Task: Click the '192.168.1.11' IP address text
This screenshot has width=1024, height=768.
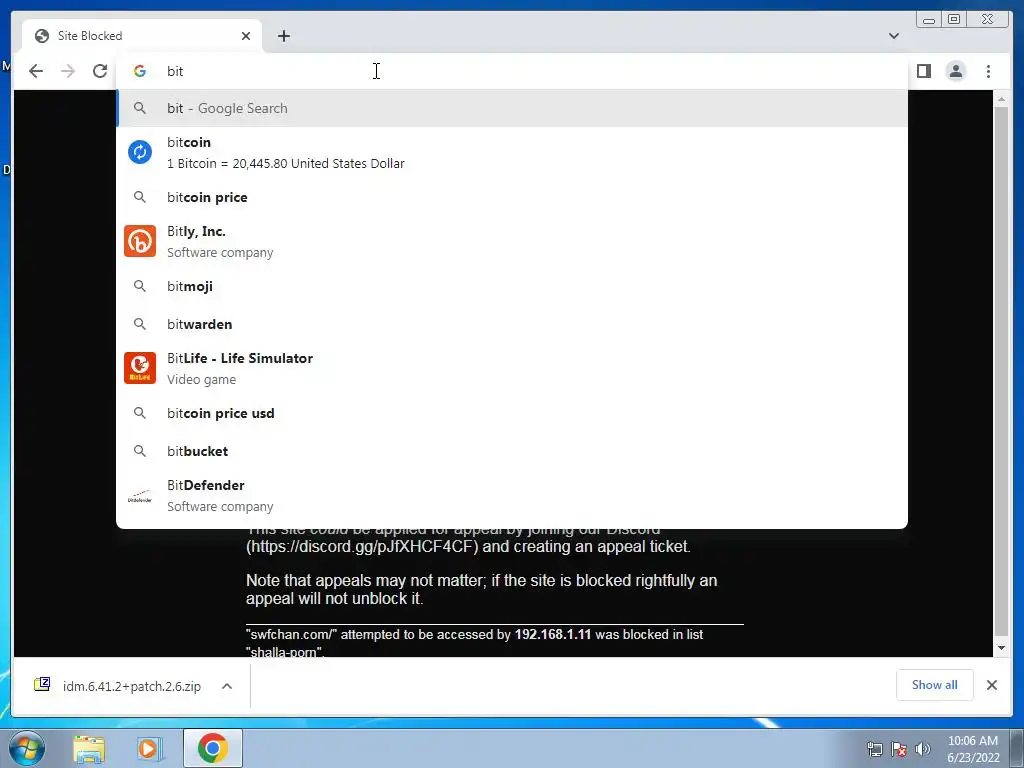Action: [552, 634]
